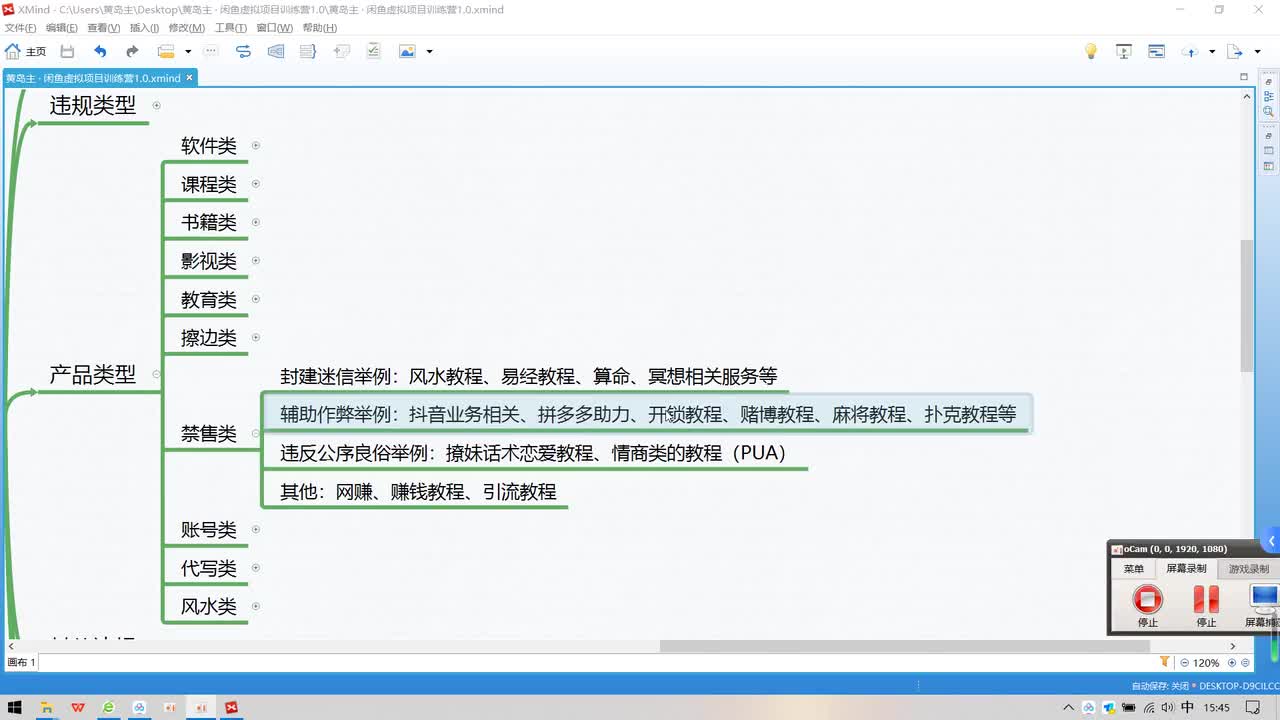Screen dimensions: 1280x720
Task: Zoom out with the minus button
Action: click(x=1185, y=662)
